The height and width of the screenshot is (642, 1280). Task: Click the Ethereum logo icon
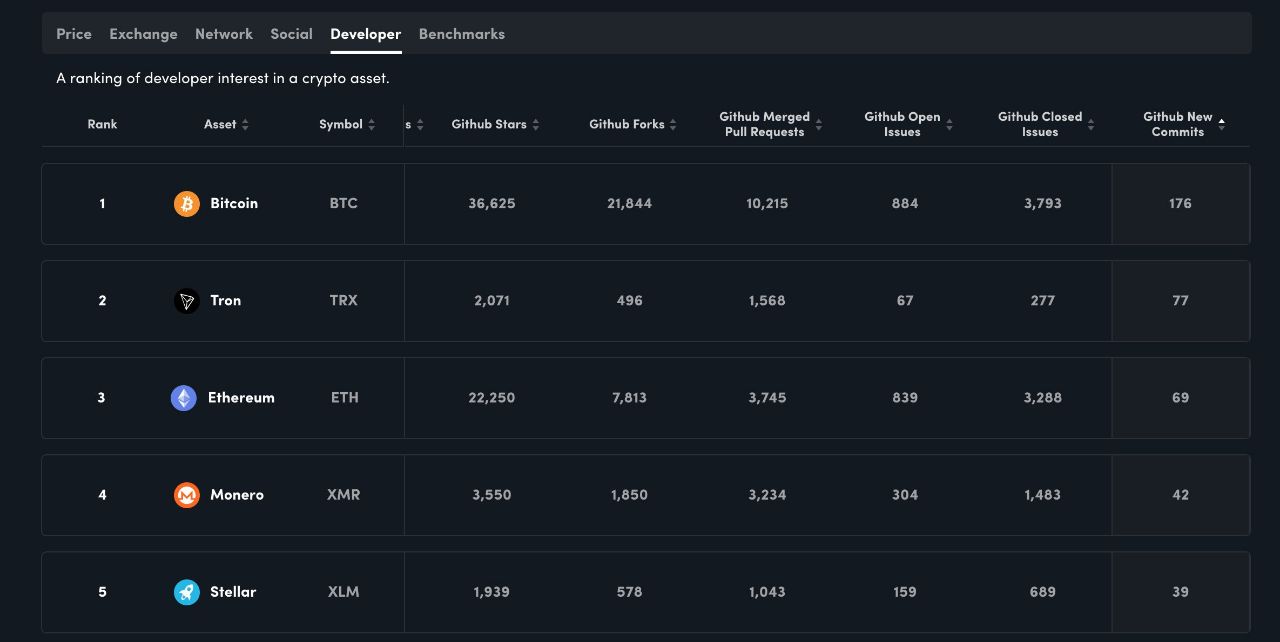(x=184, y=398)
